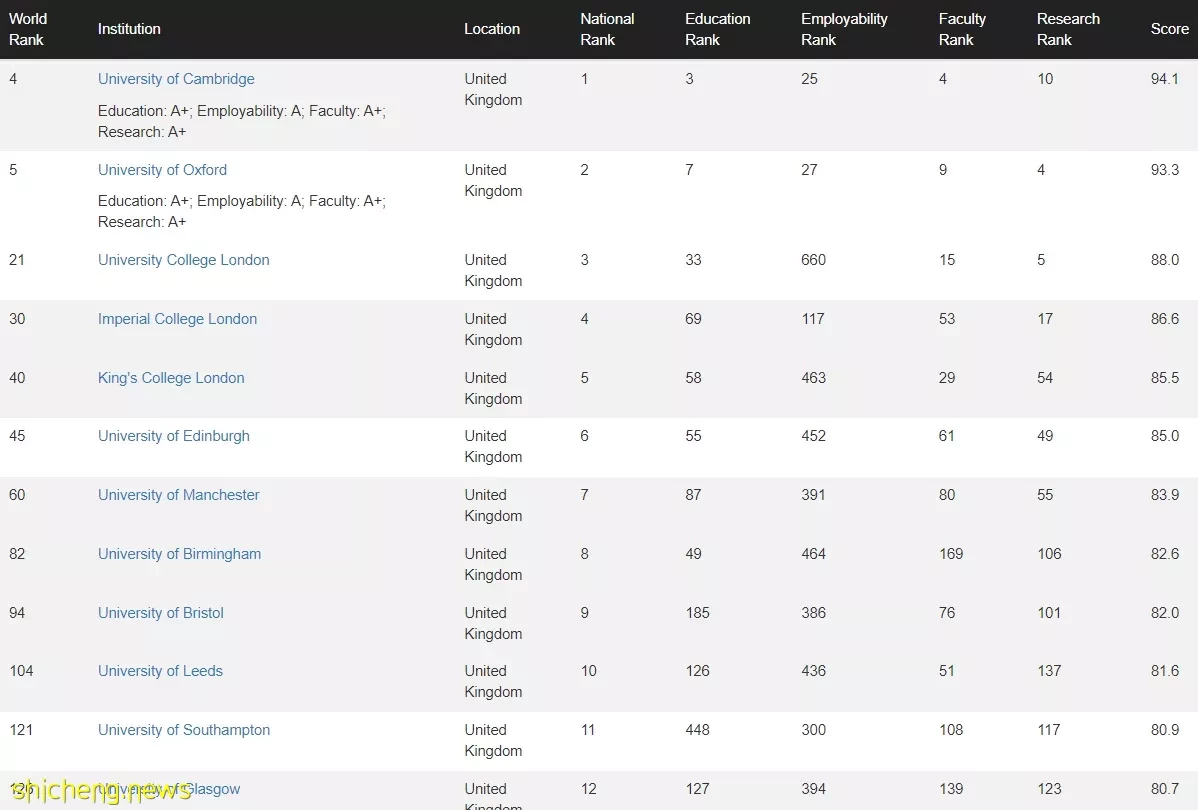Open University of Birmingham link
The image size is (1198, 810).
pyautogui.click(x=179, y=553)
